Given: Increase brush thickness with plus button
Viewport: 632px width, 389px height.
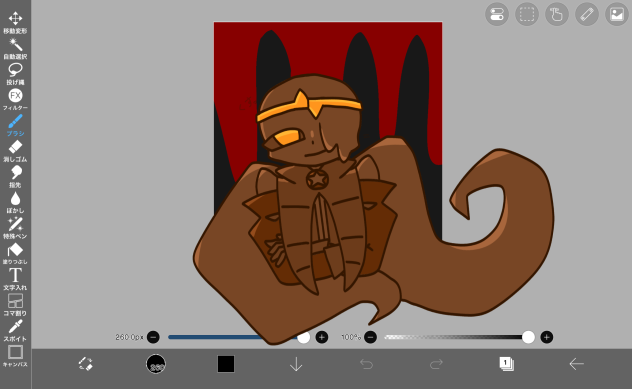Looking at the screenshot, I should click(322, 337).
